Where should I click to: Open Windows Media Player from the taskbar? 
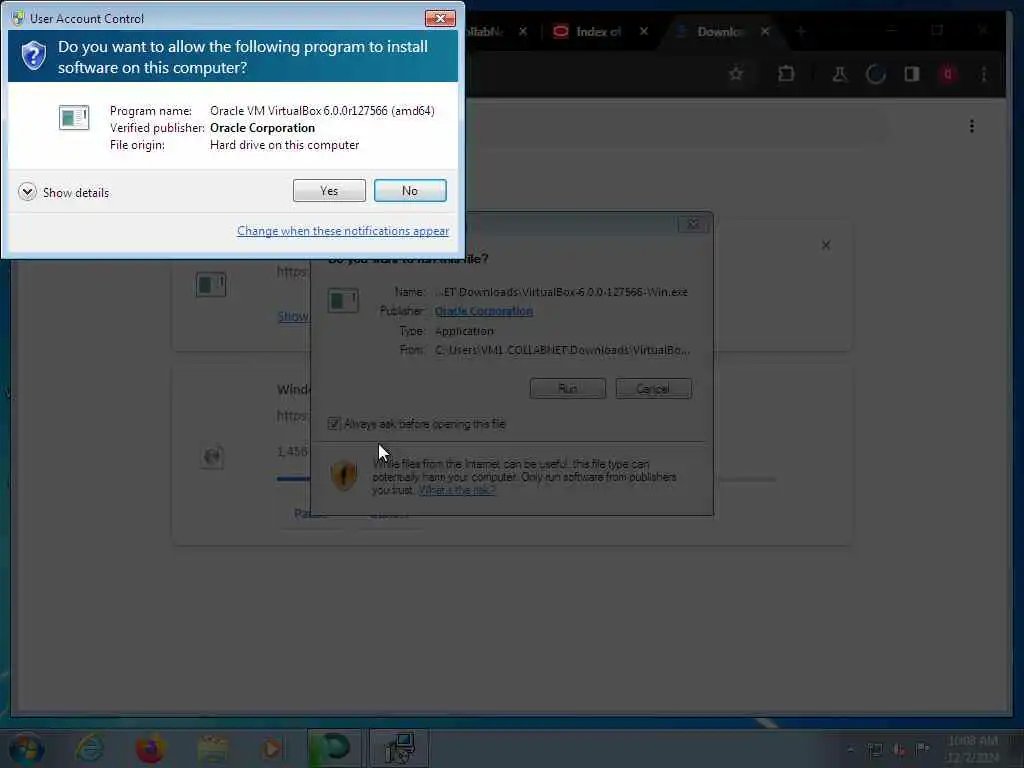coord(272,748)
